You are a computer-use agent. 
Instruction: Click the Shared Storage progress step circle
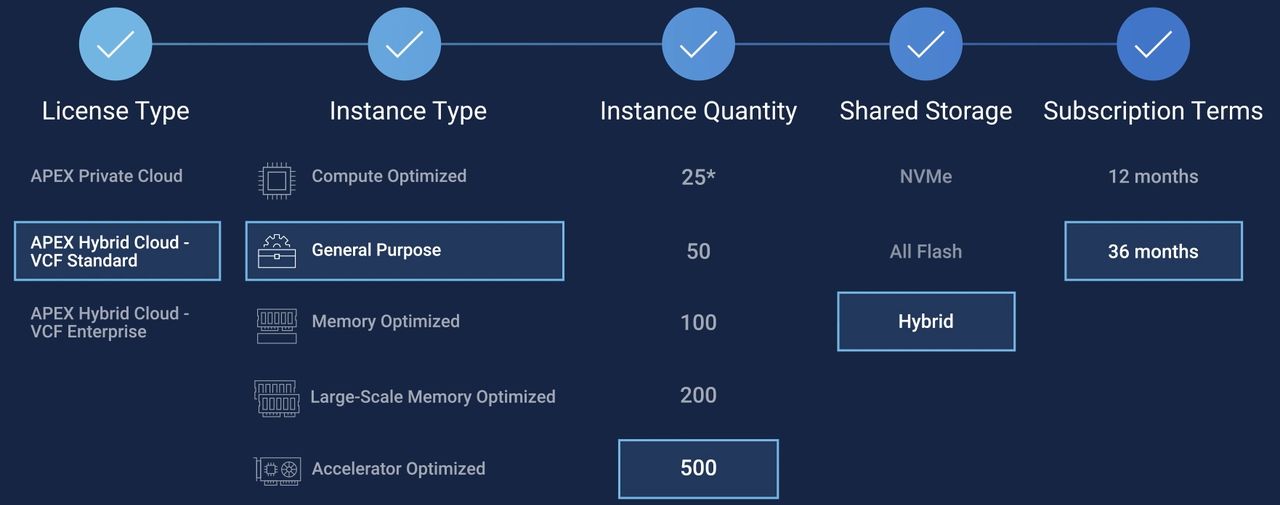point(926,44)
